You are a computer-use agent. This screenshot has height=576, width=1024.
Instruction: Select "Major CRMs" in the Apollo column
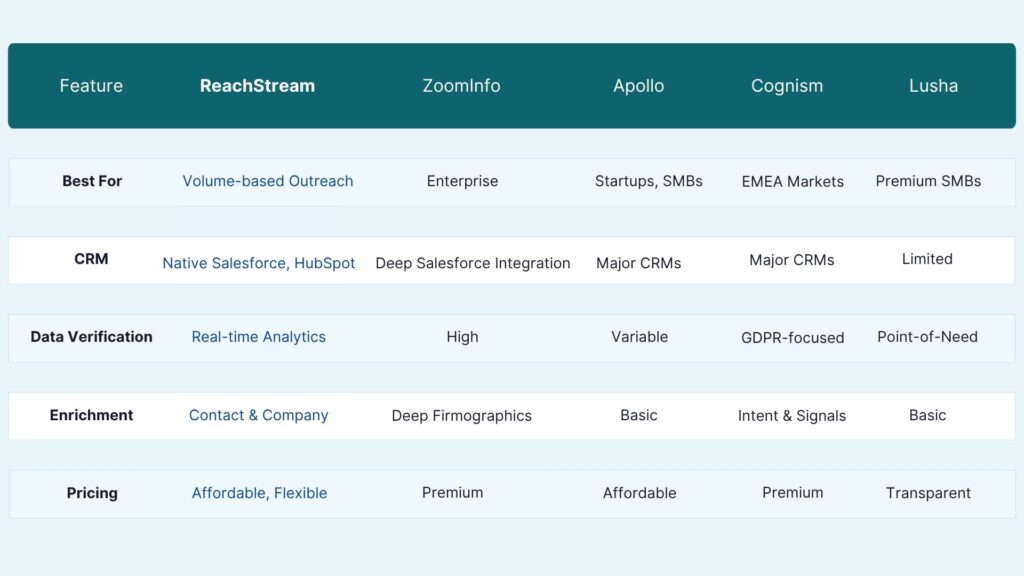[638, 263]
